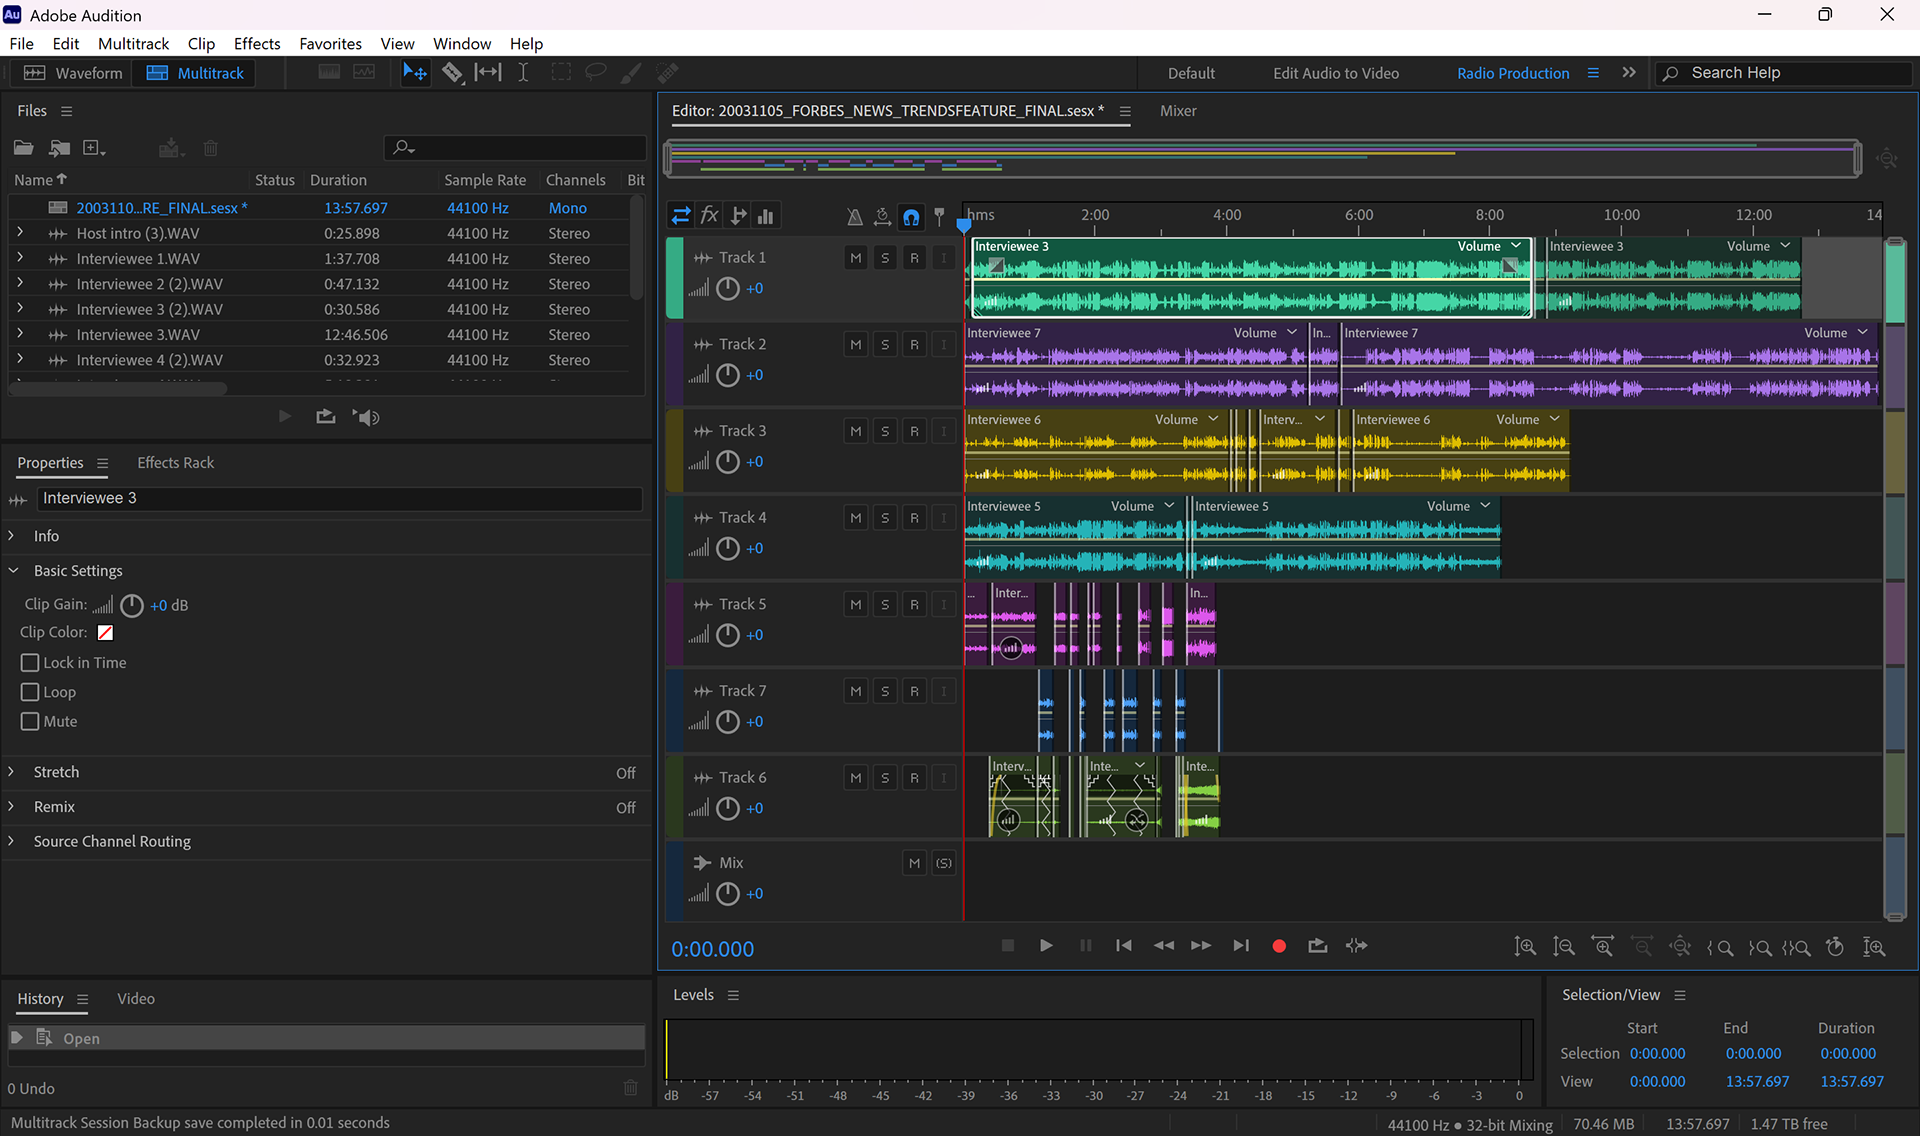The width and height of the screenshot is (1920, 1136).
Task: Open the Multitrack menu
Action: pyautogui.click(x=133, y=44)
